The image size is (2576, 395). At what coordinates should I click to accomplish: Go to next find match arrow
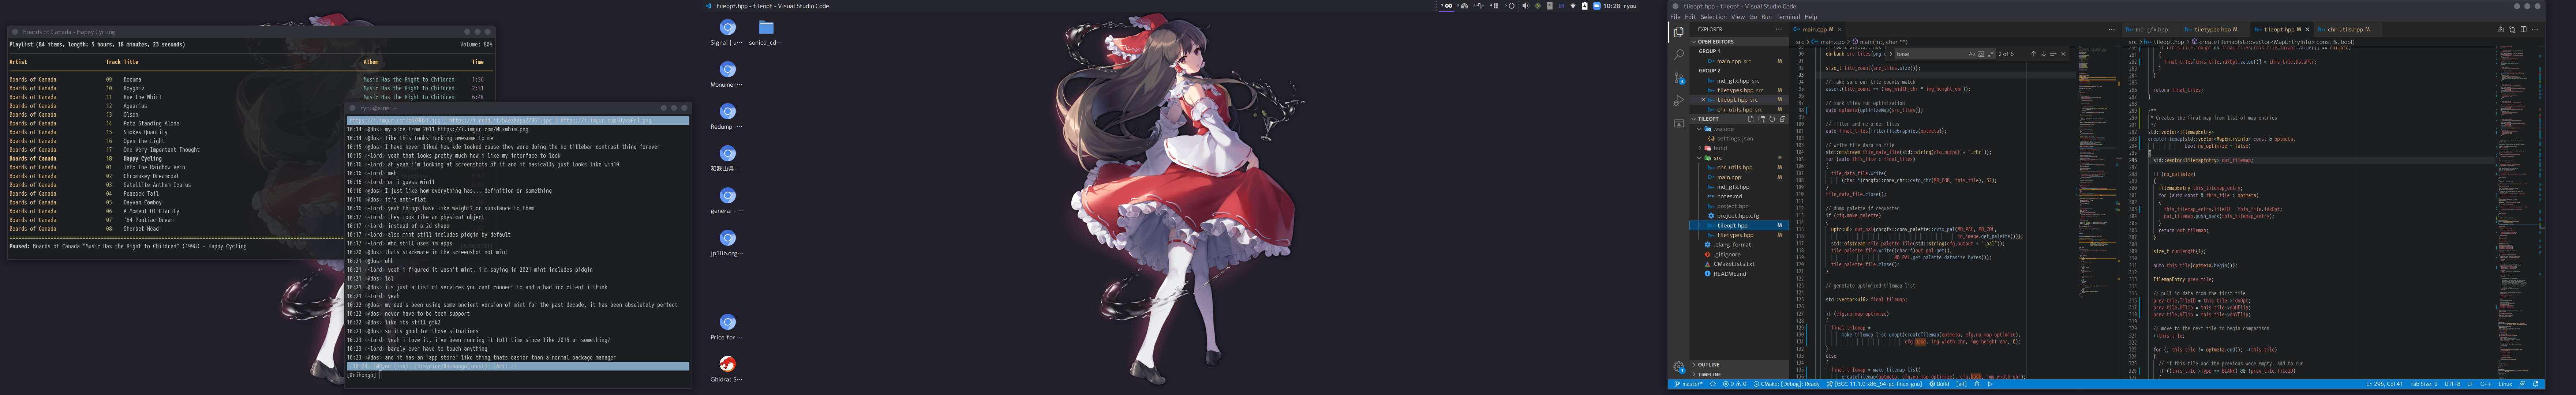pos(2044,54)
